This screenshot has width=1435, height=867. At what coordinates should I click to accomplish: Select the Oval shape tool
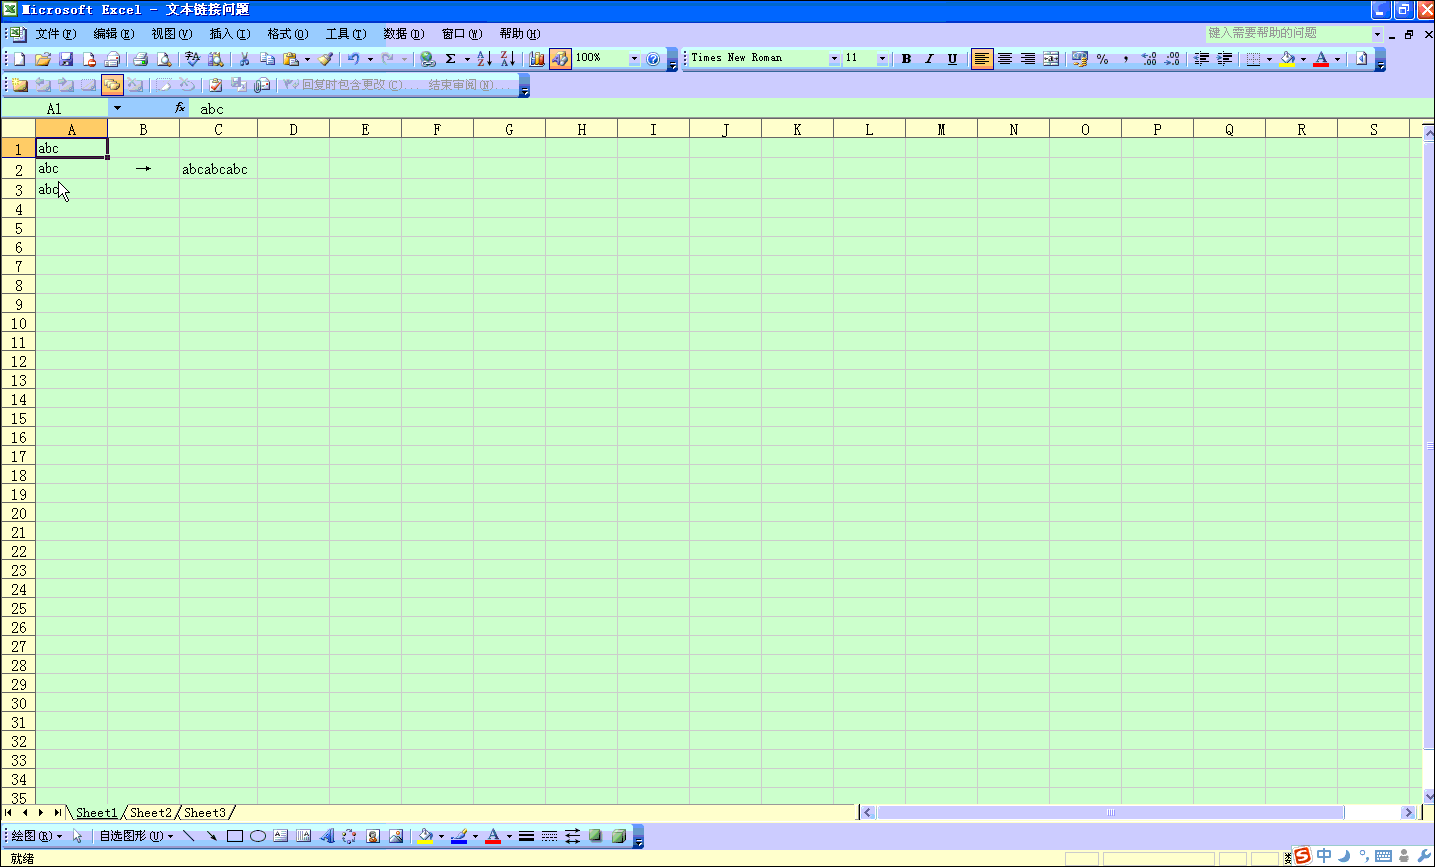[x=258, y=836]
